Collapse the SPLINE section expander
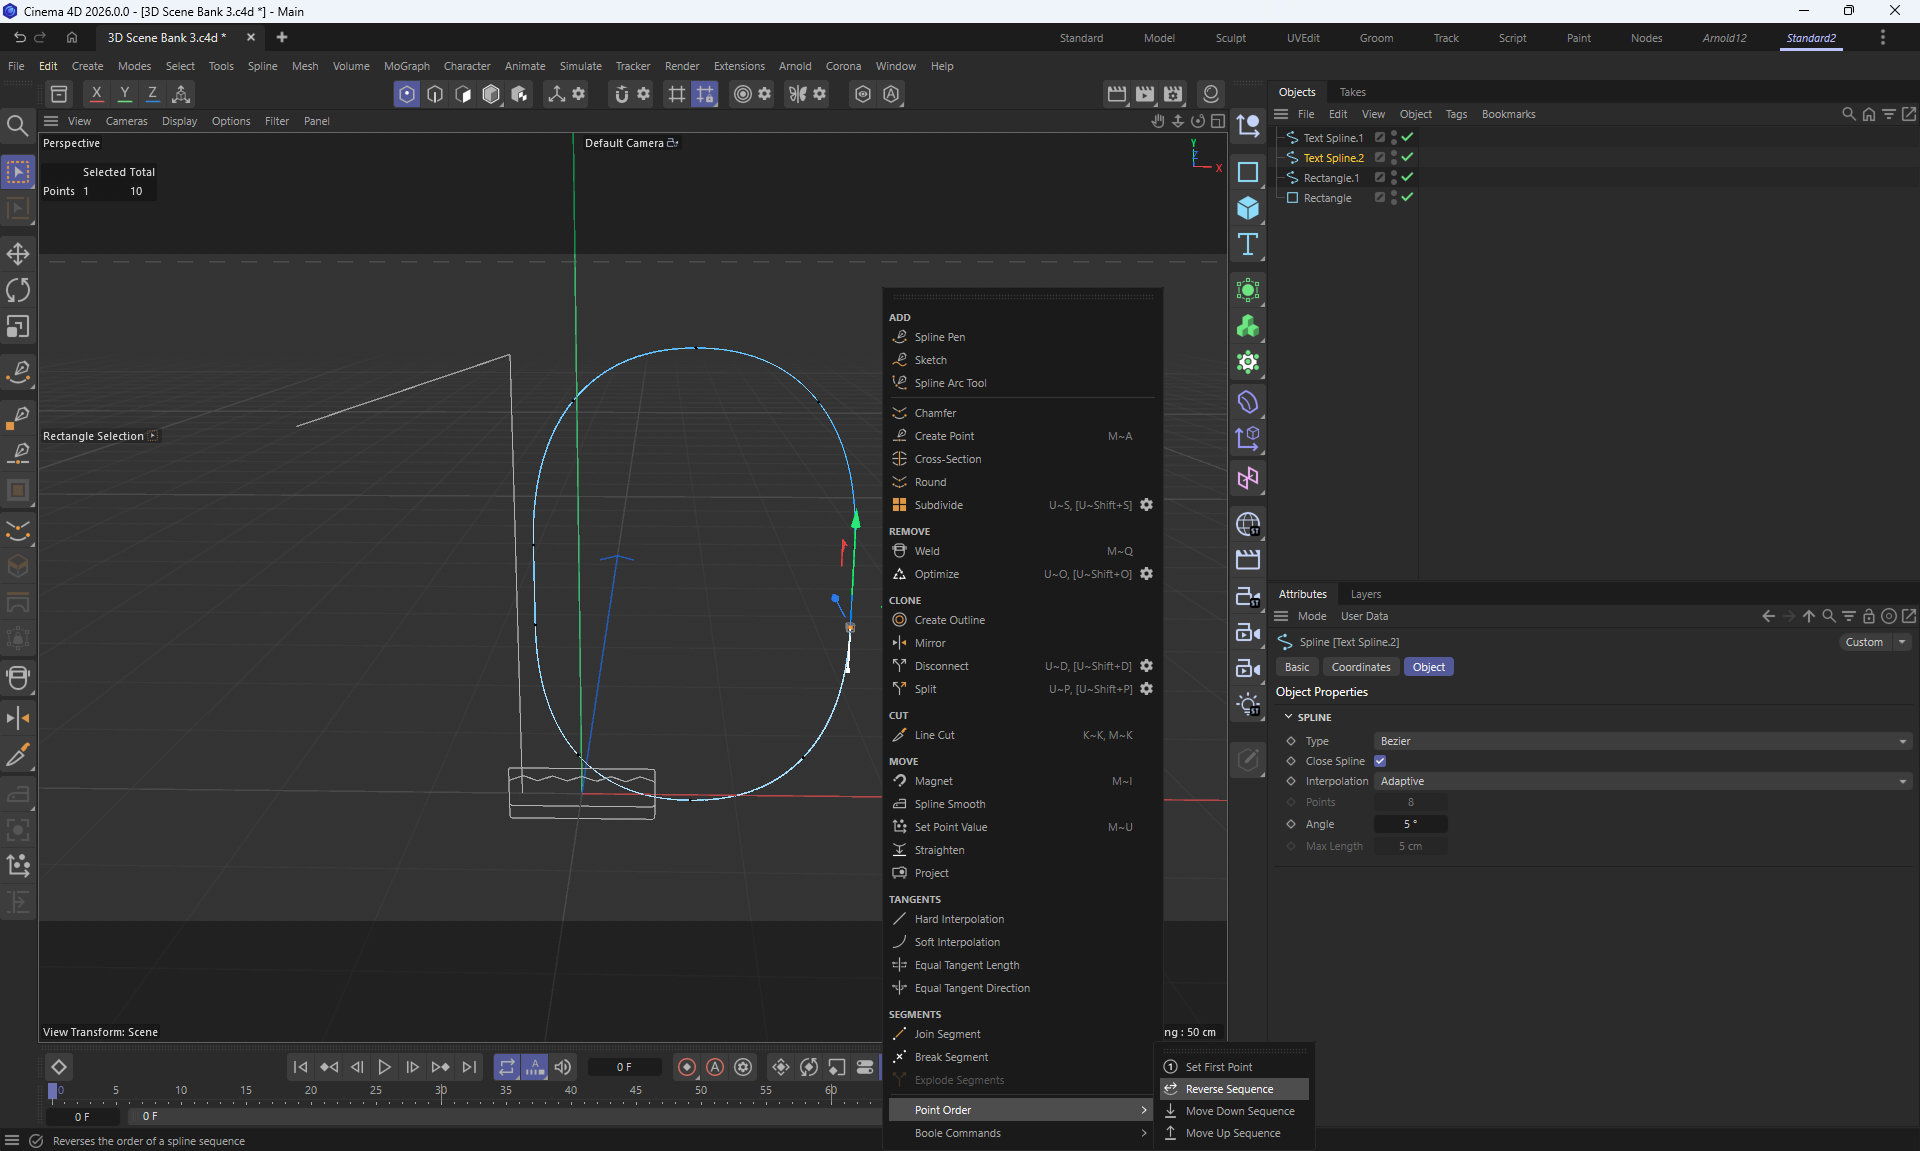The image size is (1920, 1151). (1288, 717)
